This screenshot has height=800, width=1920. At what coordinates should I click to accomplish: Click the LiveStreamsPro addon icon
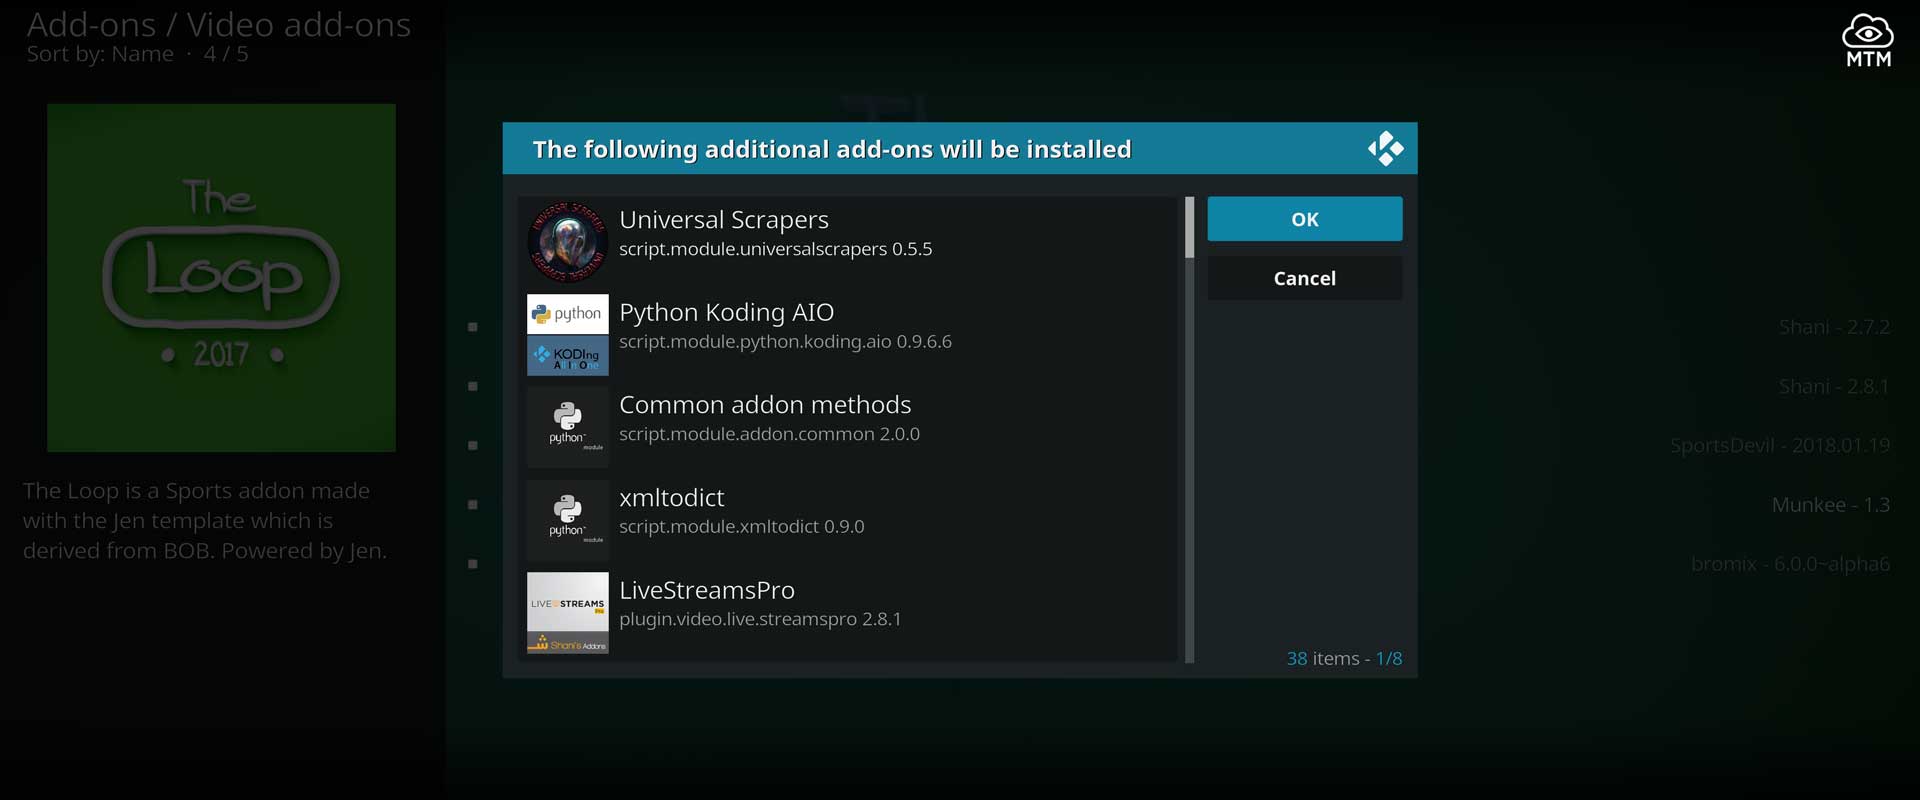coord(567,613)
